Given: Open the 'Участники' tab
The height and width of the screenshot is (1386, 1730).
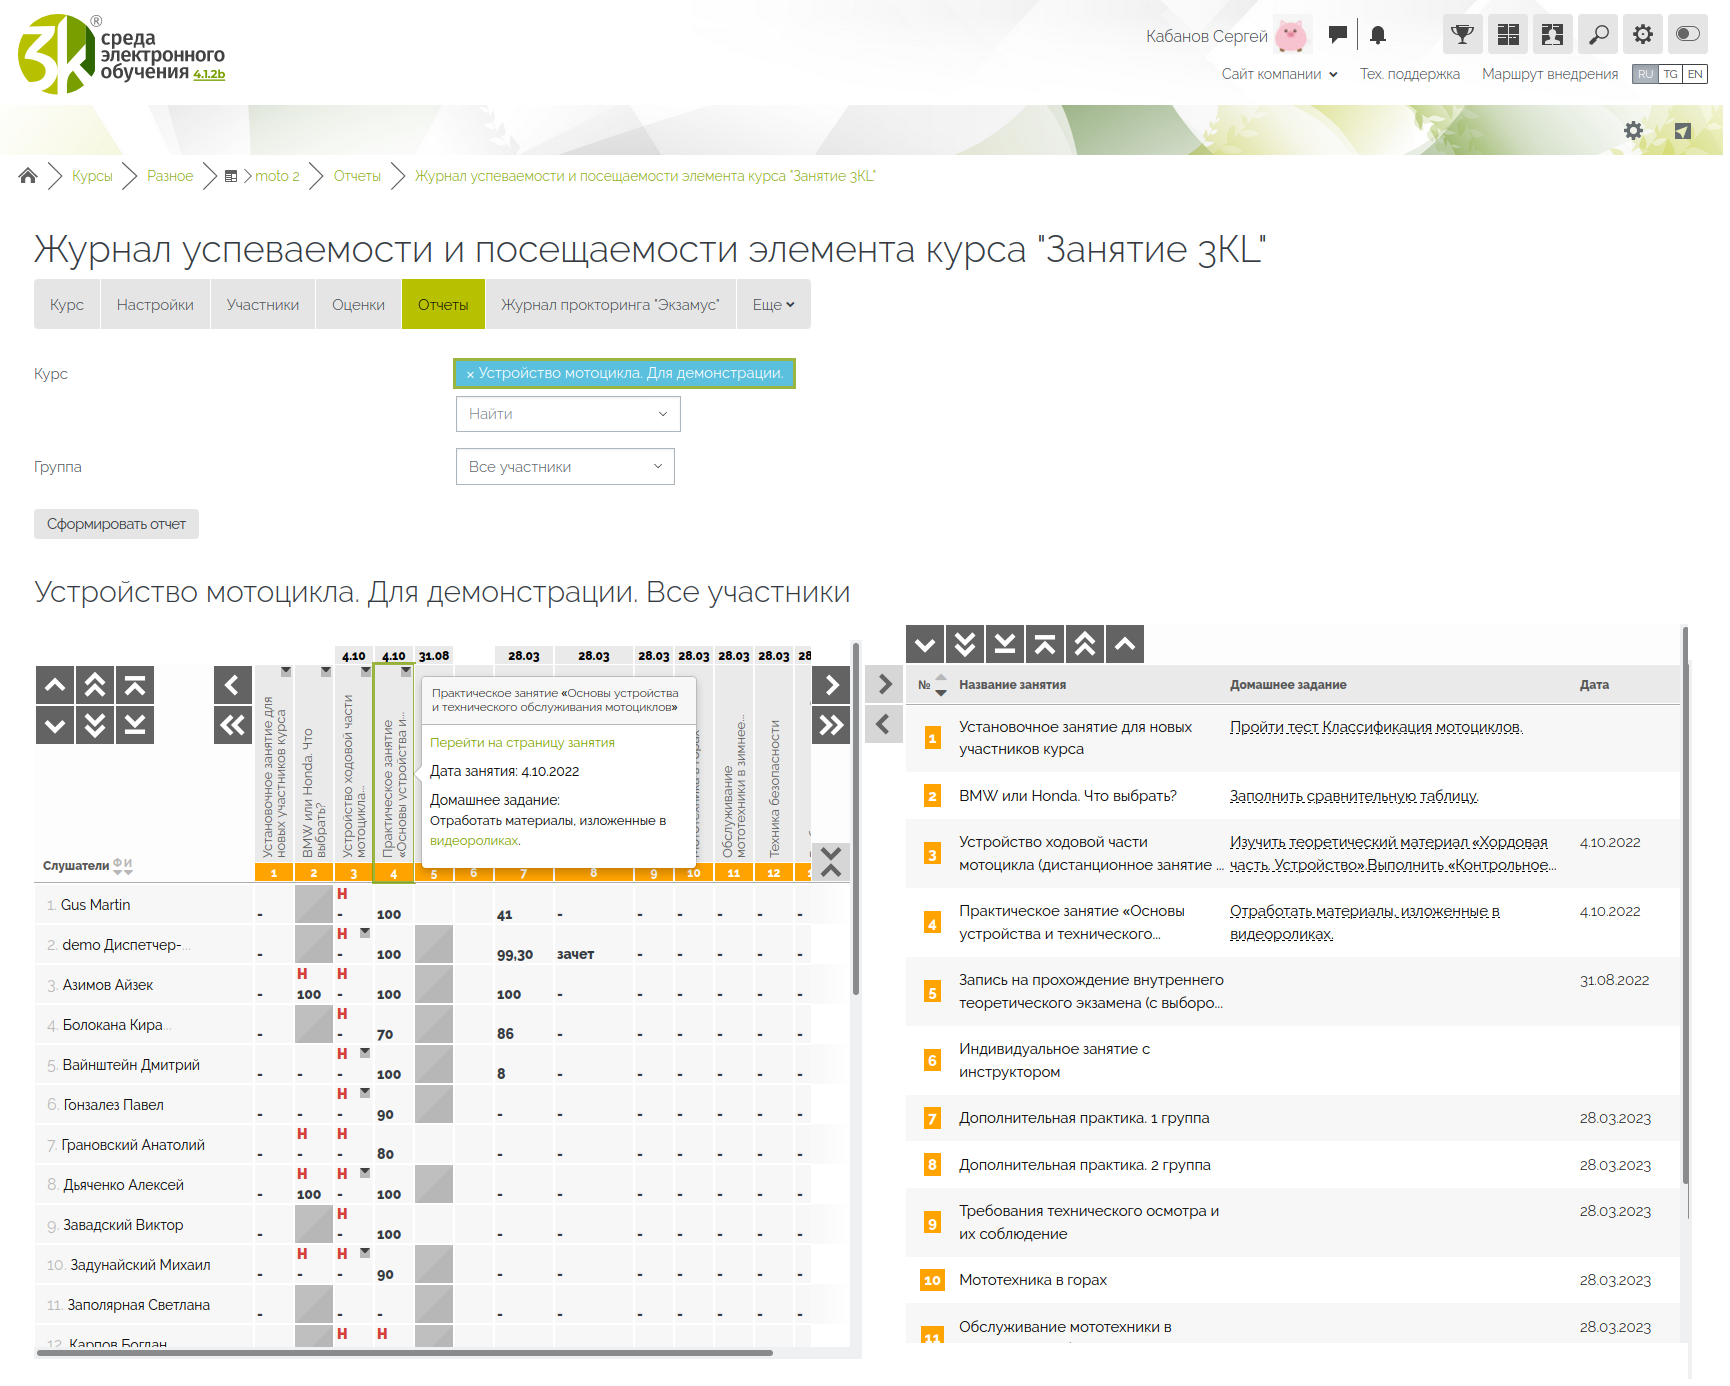Looking at the screenshot, I should (264, 306).
